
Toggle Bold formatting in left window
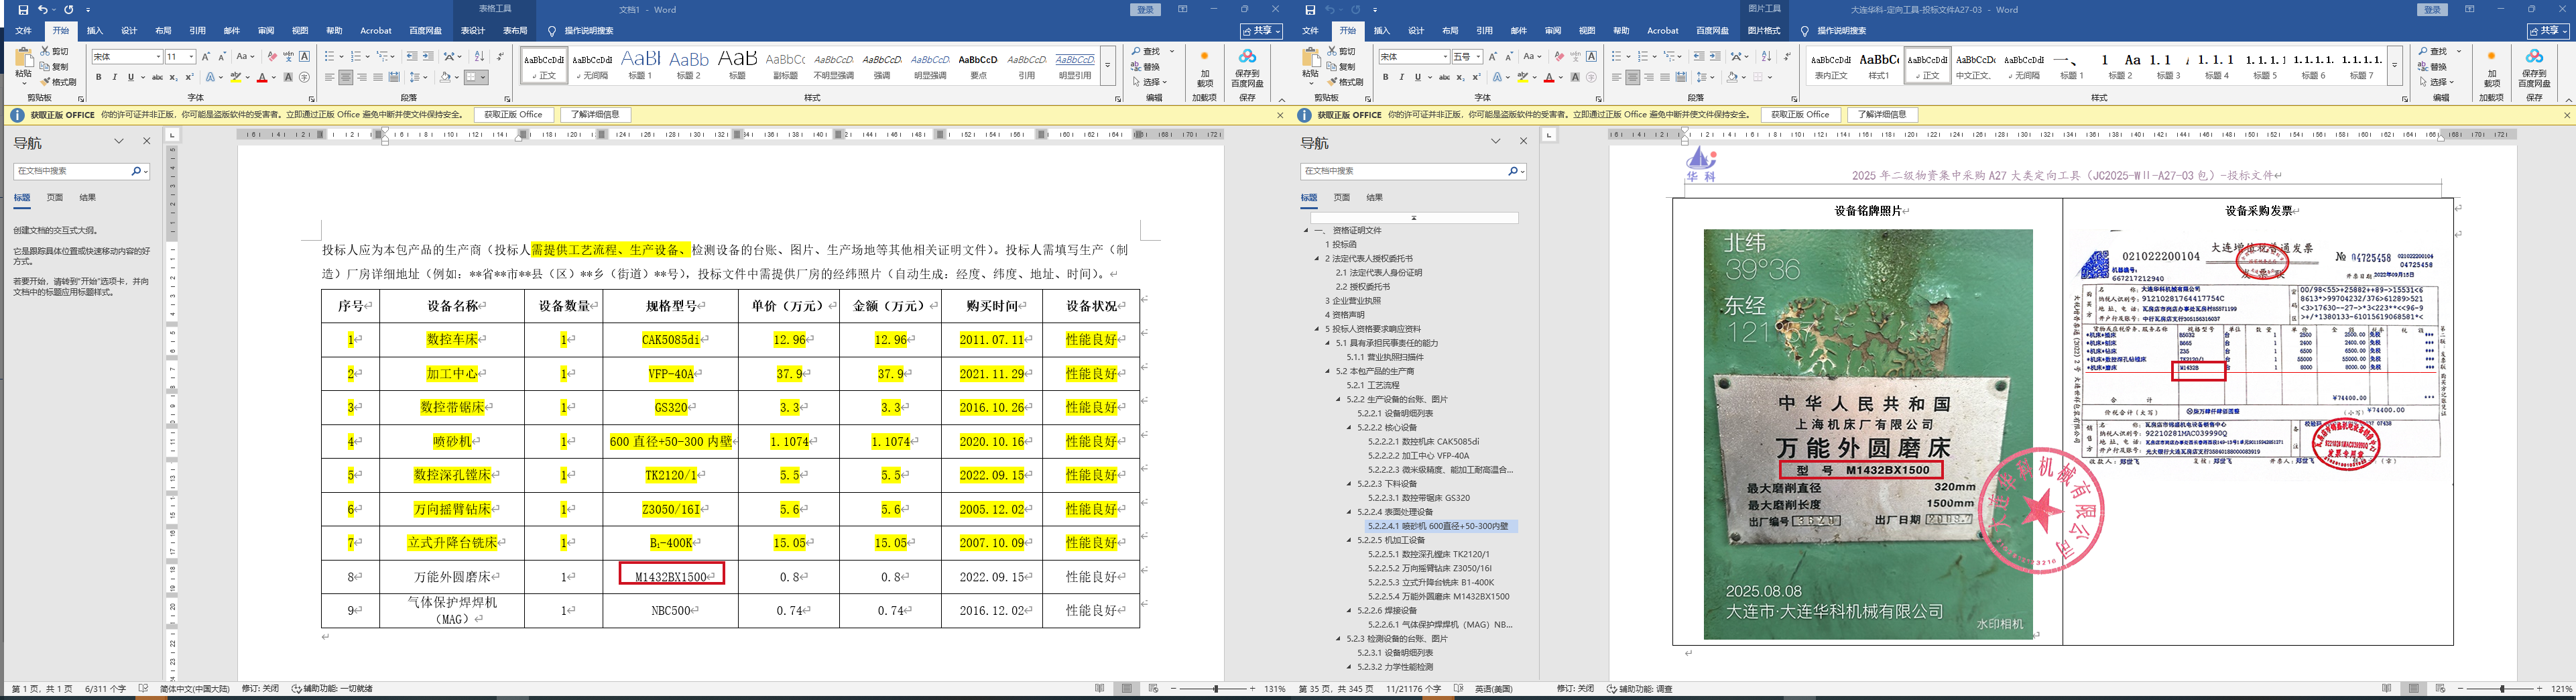tap(98, 77)
